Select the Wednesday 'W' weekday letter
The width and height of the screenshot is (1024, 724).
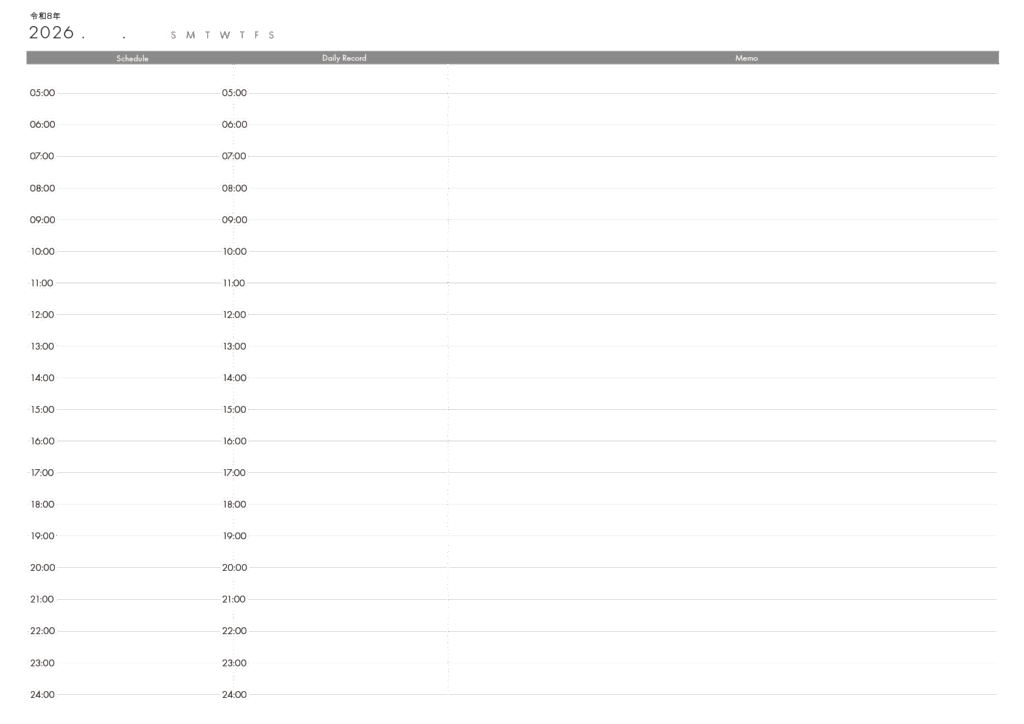click(225, 35)
